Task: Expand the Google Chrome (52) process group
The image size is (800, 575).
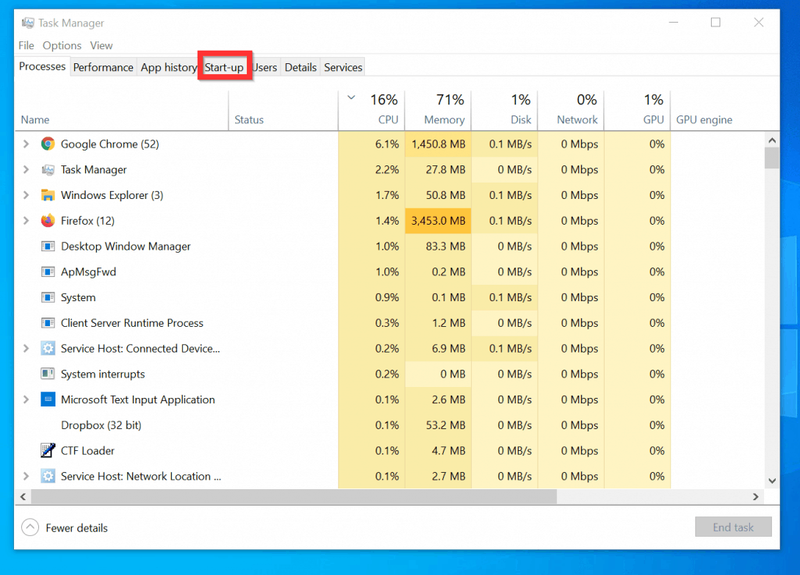Action: tap(26, 144)
